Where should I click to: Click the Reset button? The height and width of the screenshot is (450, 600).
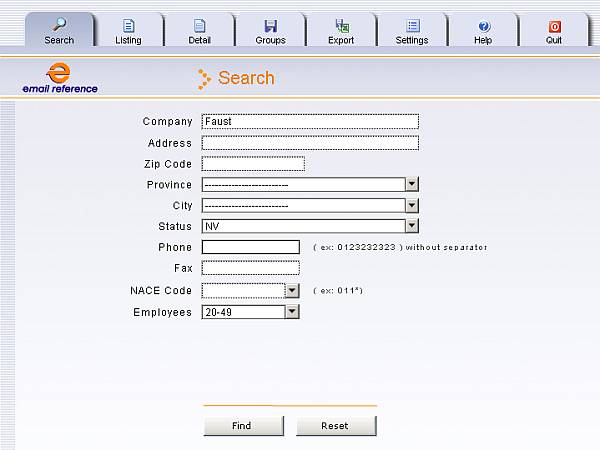point(336,426)
